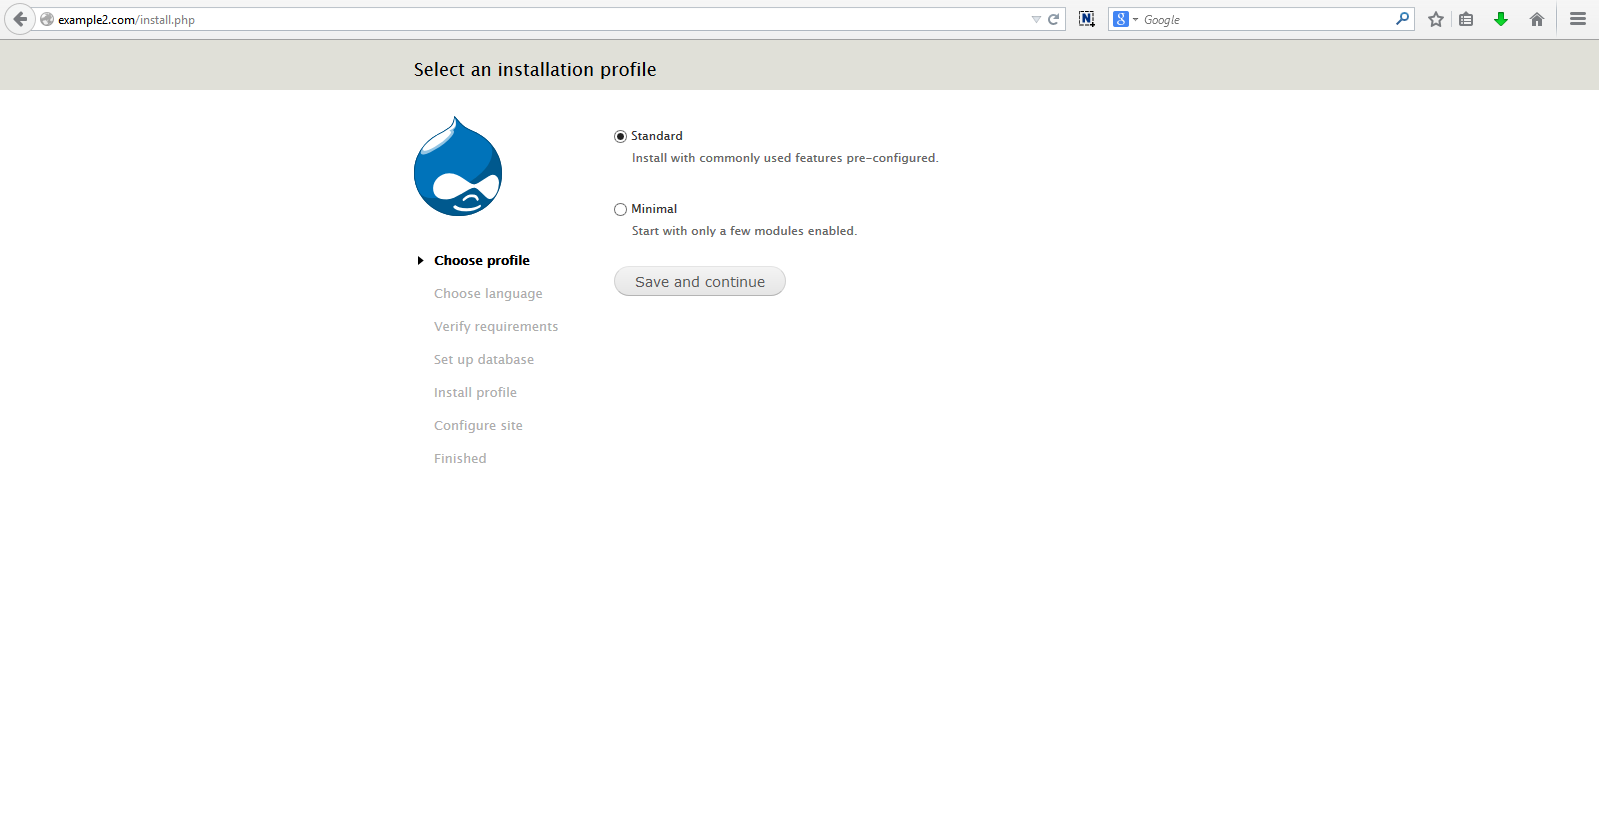
Task: Open the URL history dropdown arrow
Action: click(x=1036, y=19)
